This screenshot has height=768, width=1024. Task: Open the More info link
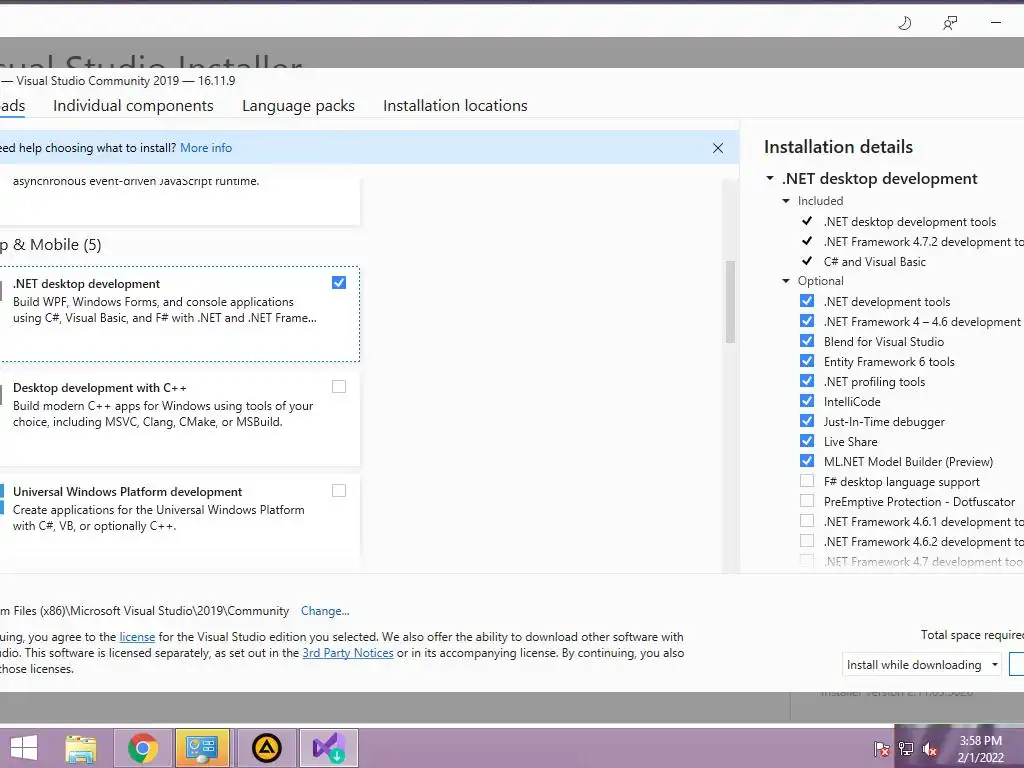pyautogui.click(x=206, y=148)
